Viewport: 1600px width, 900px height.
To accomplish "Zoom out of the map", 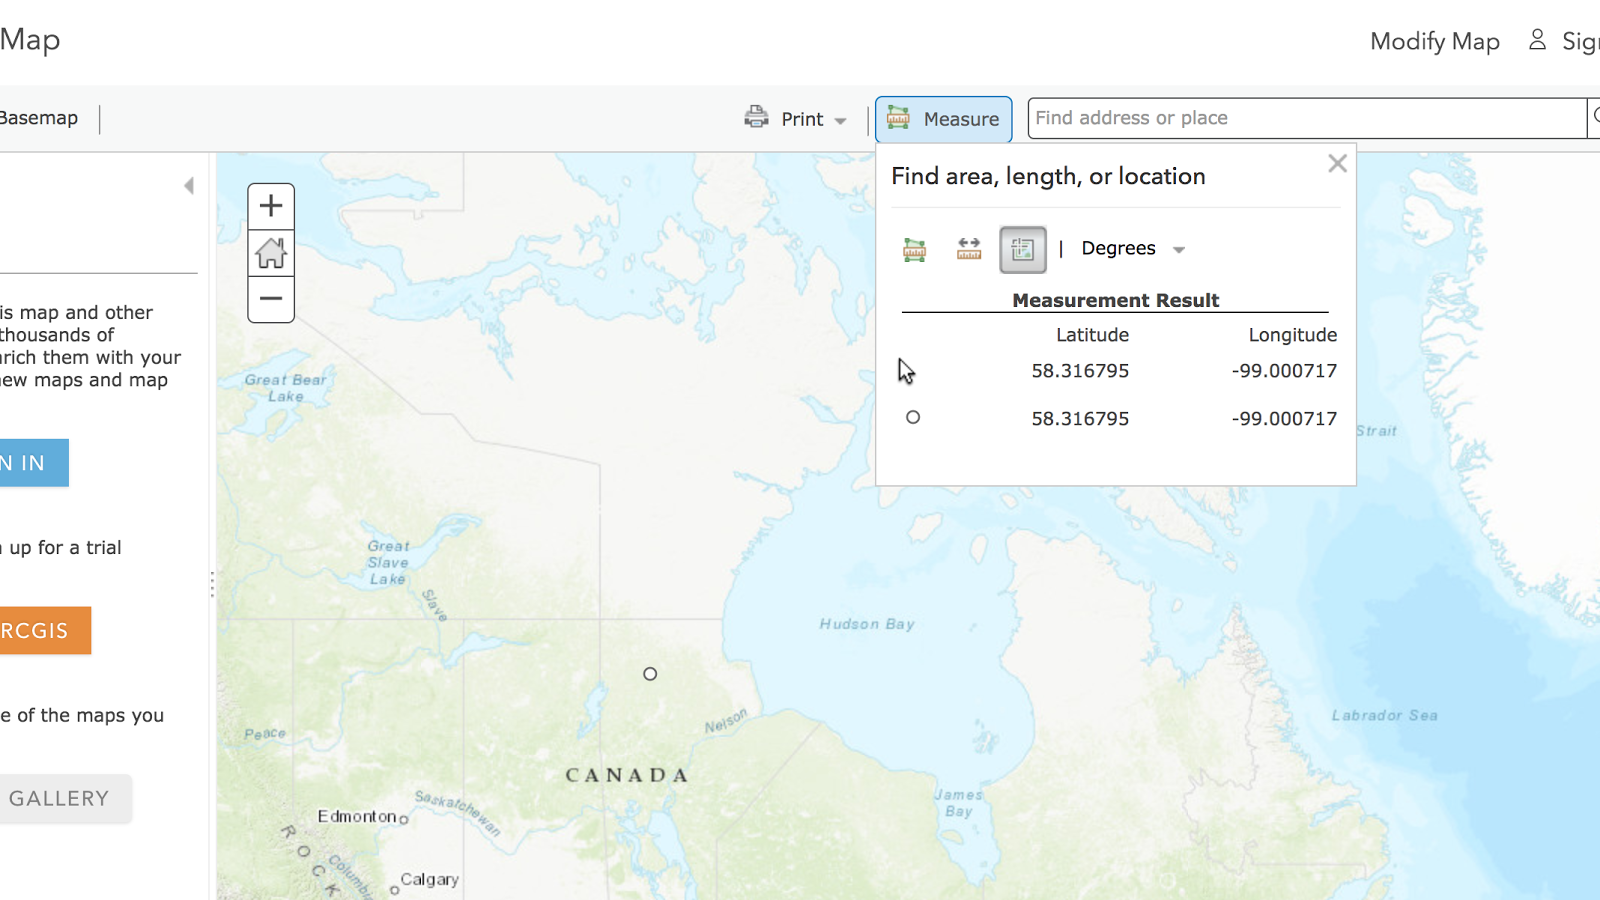I will click(271, 298).
